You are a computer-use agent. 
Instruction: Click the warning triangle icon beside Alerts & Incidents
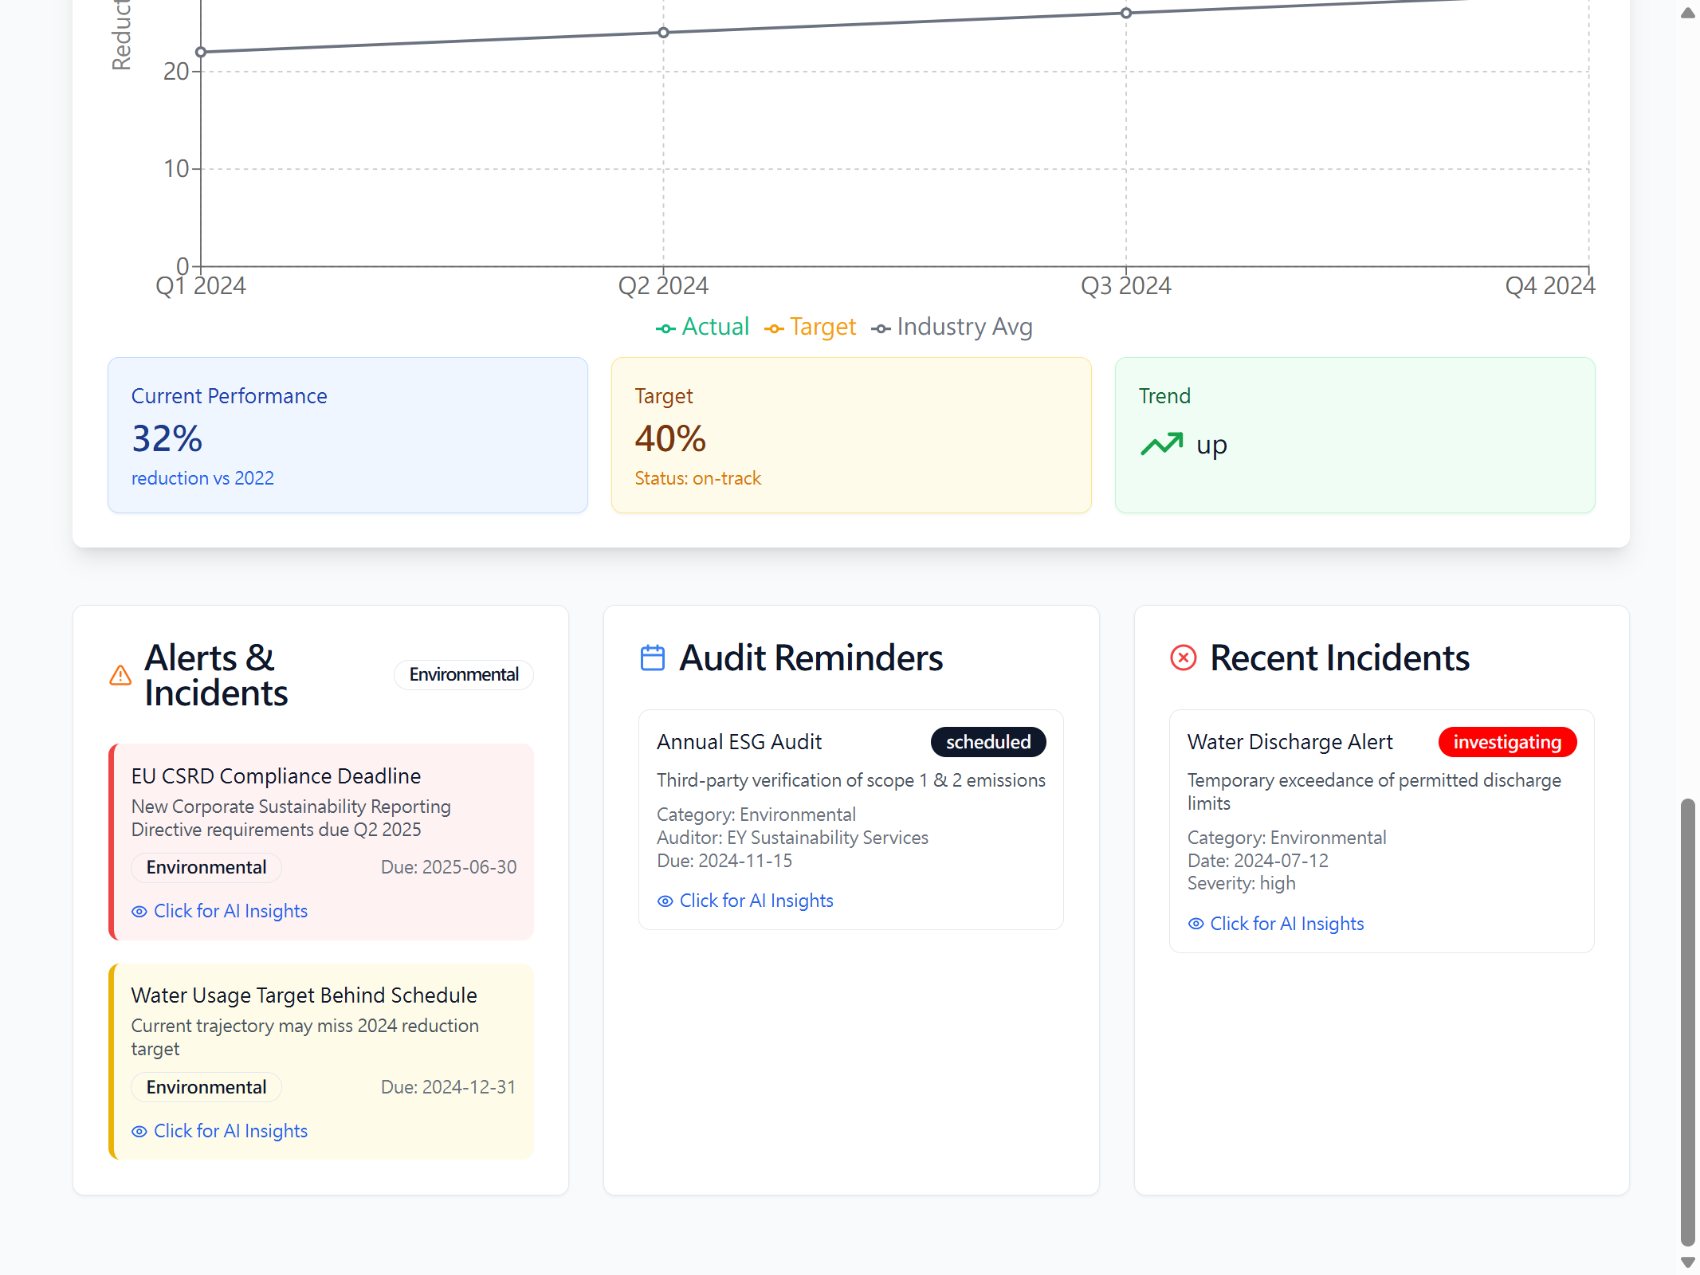click(x=120, y=676)
